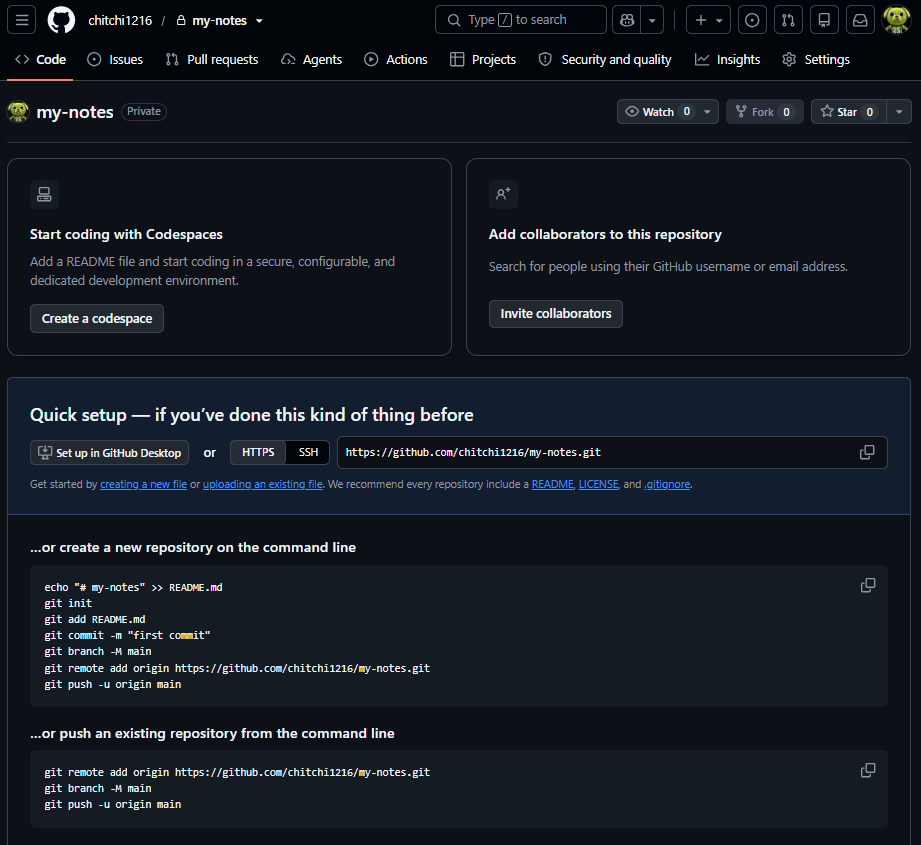
Task: Click the Fork button
Action: point(765,112)
